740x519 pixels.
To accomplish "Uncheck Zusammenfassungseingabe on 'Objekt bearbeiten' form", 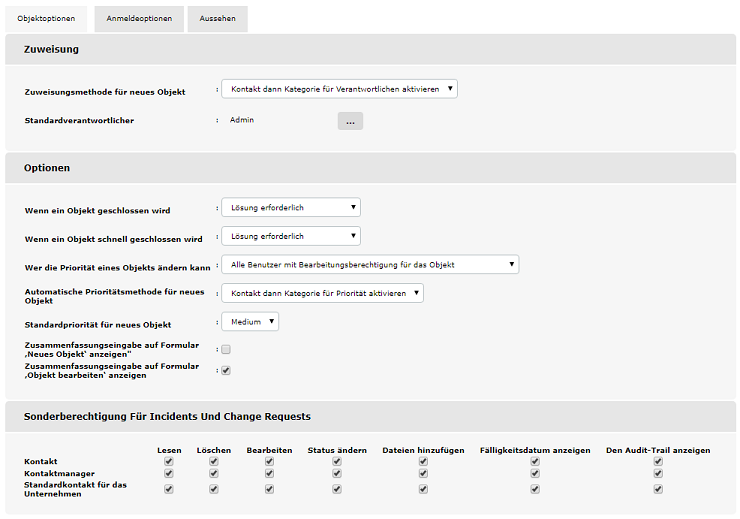I will pyautogui.click(x=226, y=370).
